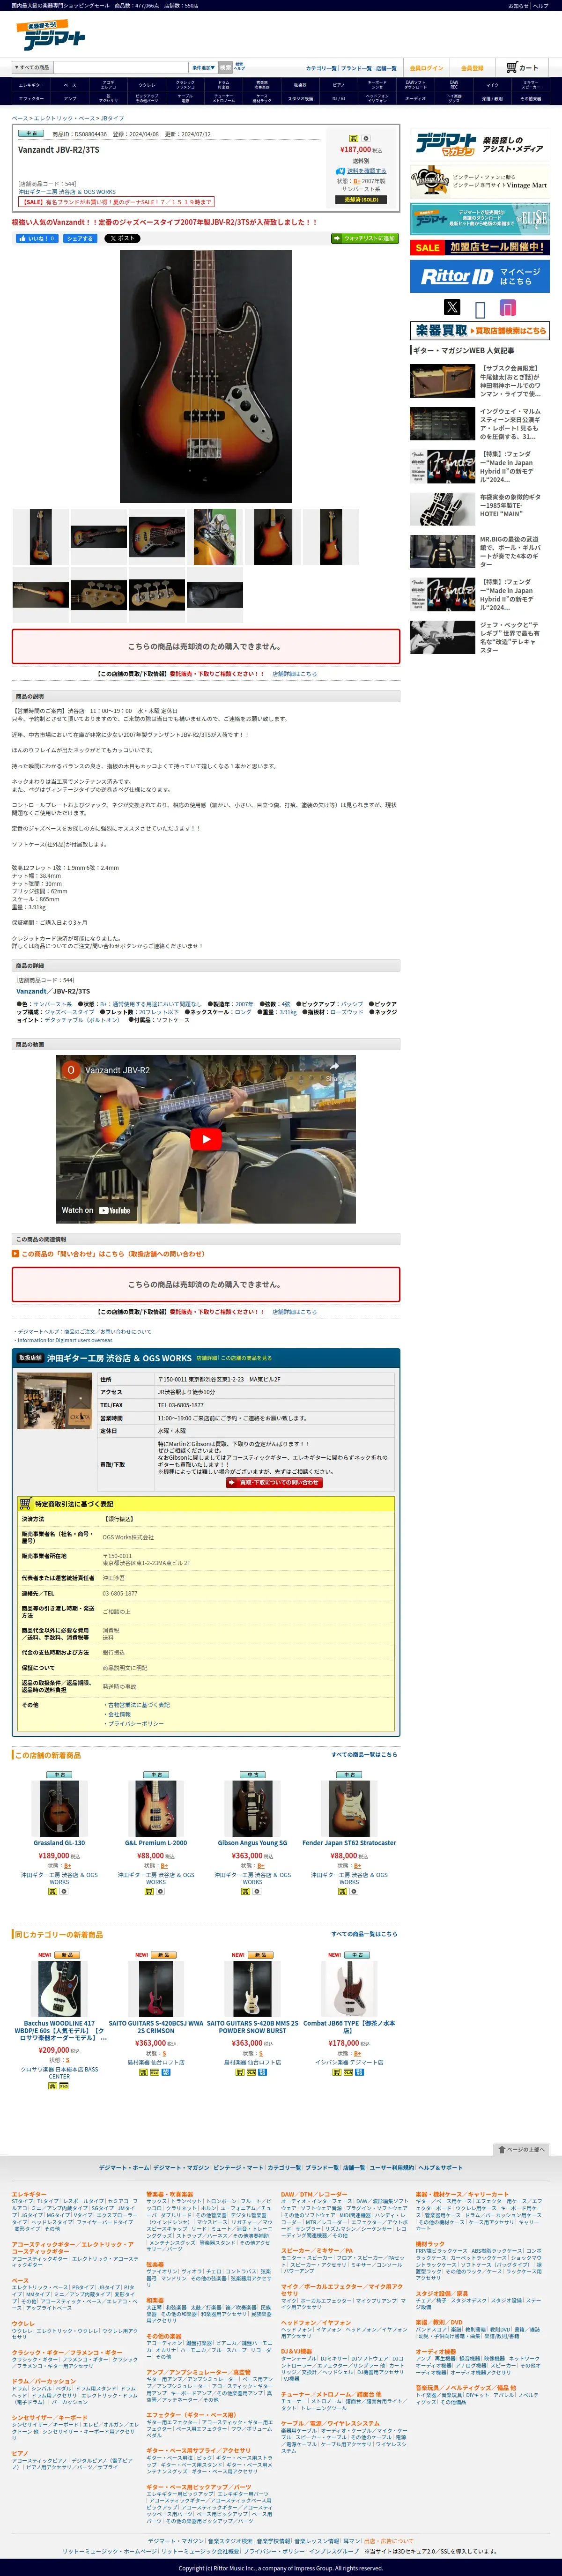Open the SALE 加盟店セール開催中 banner
The width and height of the screenshot is (562, 2576).
(x=480, y=247)
